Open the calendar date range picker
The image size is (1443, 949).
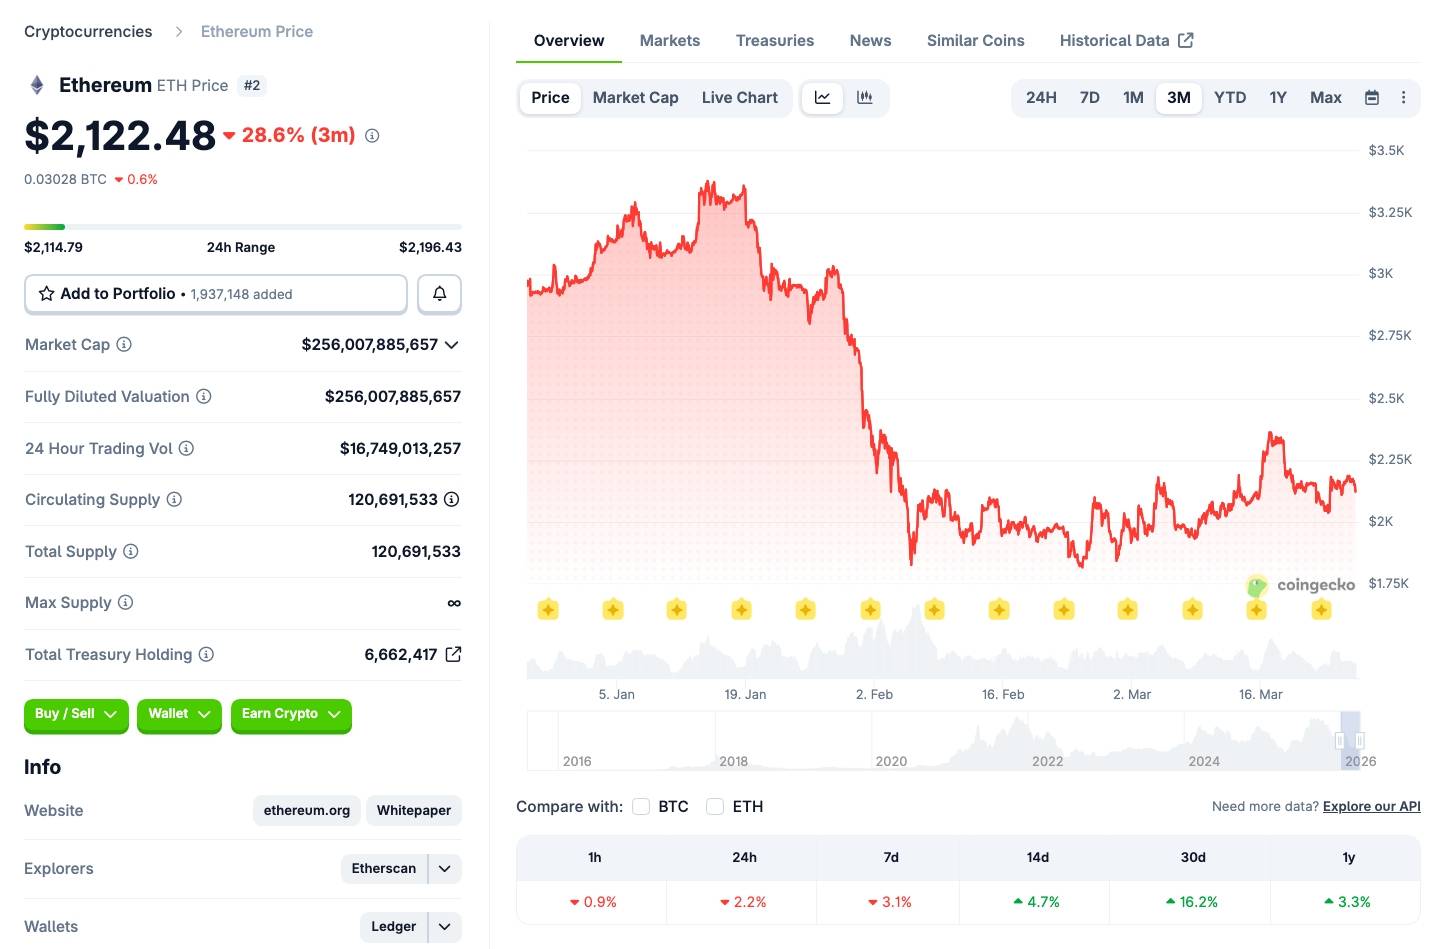point(1372,98)
